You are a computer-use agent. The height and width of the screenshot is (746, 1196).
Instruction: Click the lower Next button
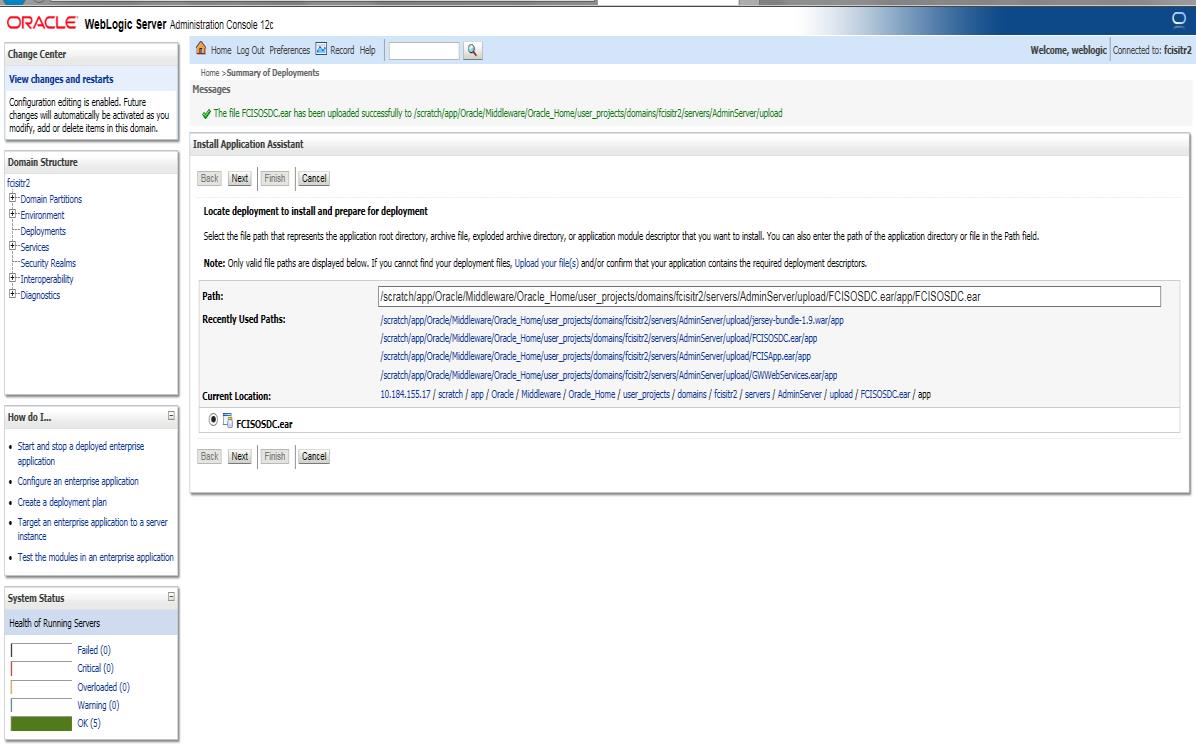(x=240, y=457)
